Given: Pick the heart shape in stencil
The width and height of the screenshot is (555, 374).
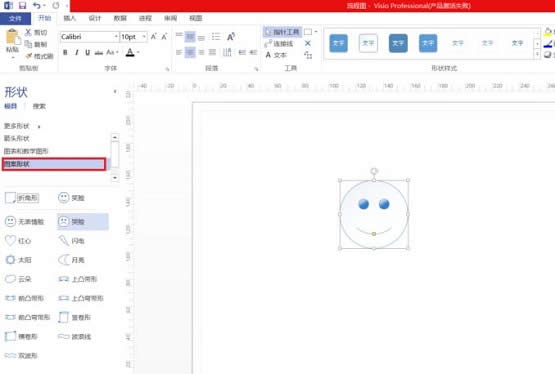Looking at the screenshot, I should 18,241.
